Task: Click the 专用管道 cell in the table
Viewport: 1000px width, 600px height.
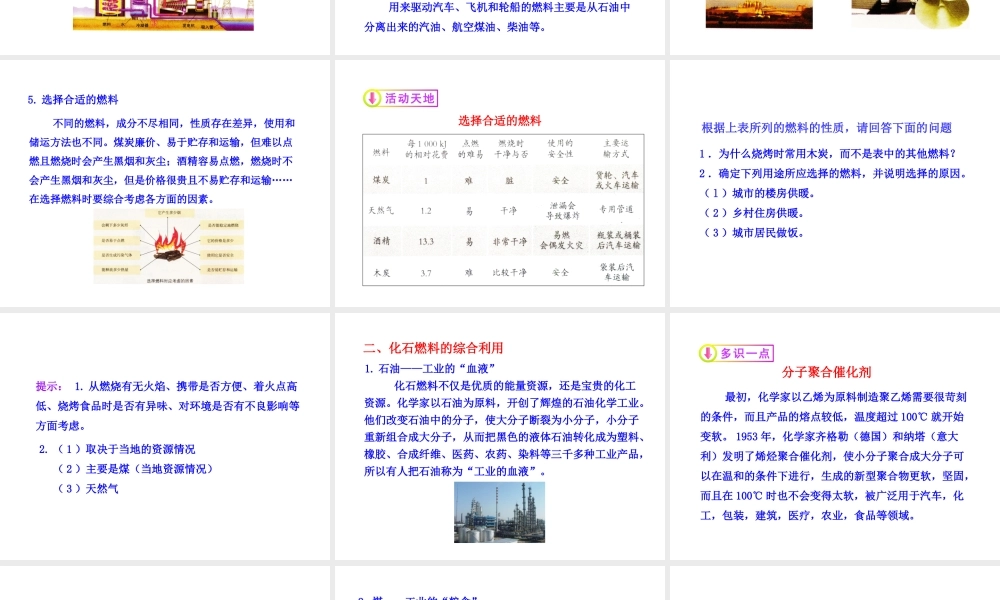Action: tap(616, 209)
